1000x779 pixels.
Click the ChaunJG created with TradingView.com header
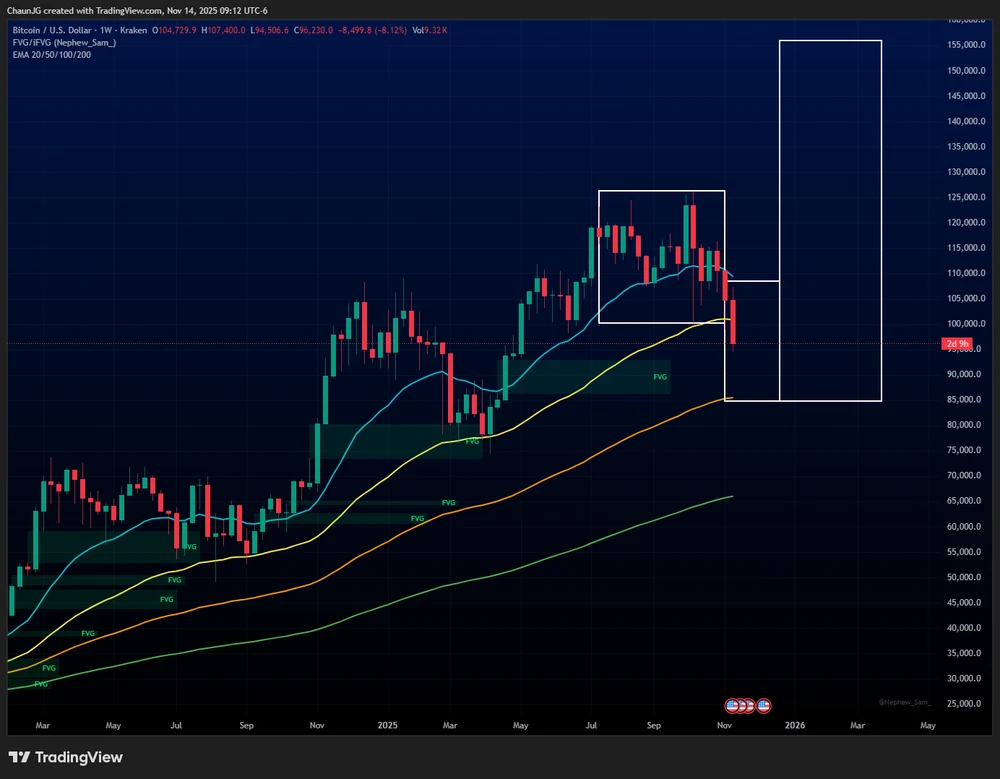137,10
